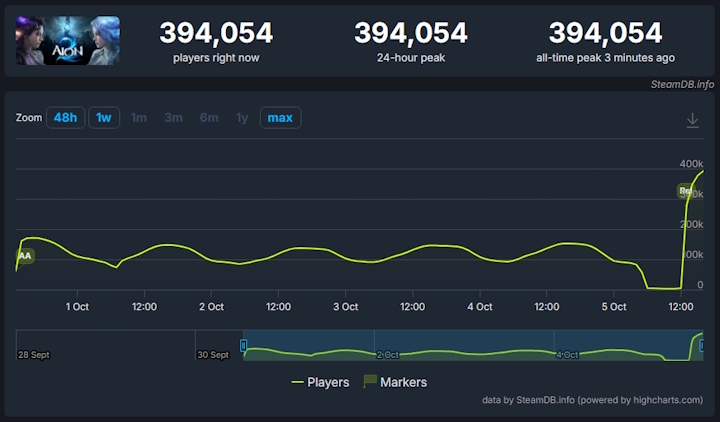Click '28 Sept' navigator label

34,355
